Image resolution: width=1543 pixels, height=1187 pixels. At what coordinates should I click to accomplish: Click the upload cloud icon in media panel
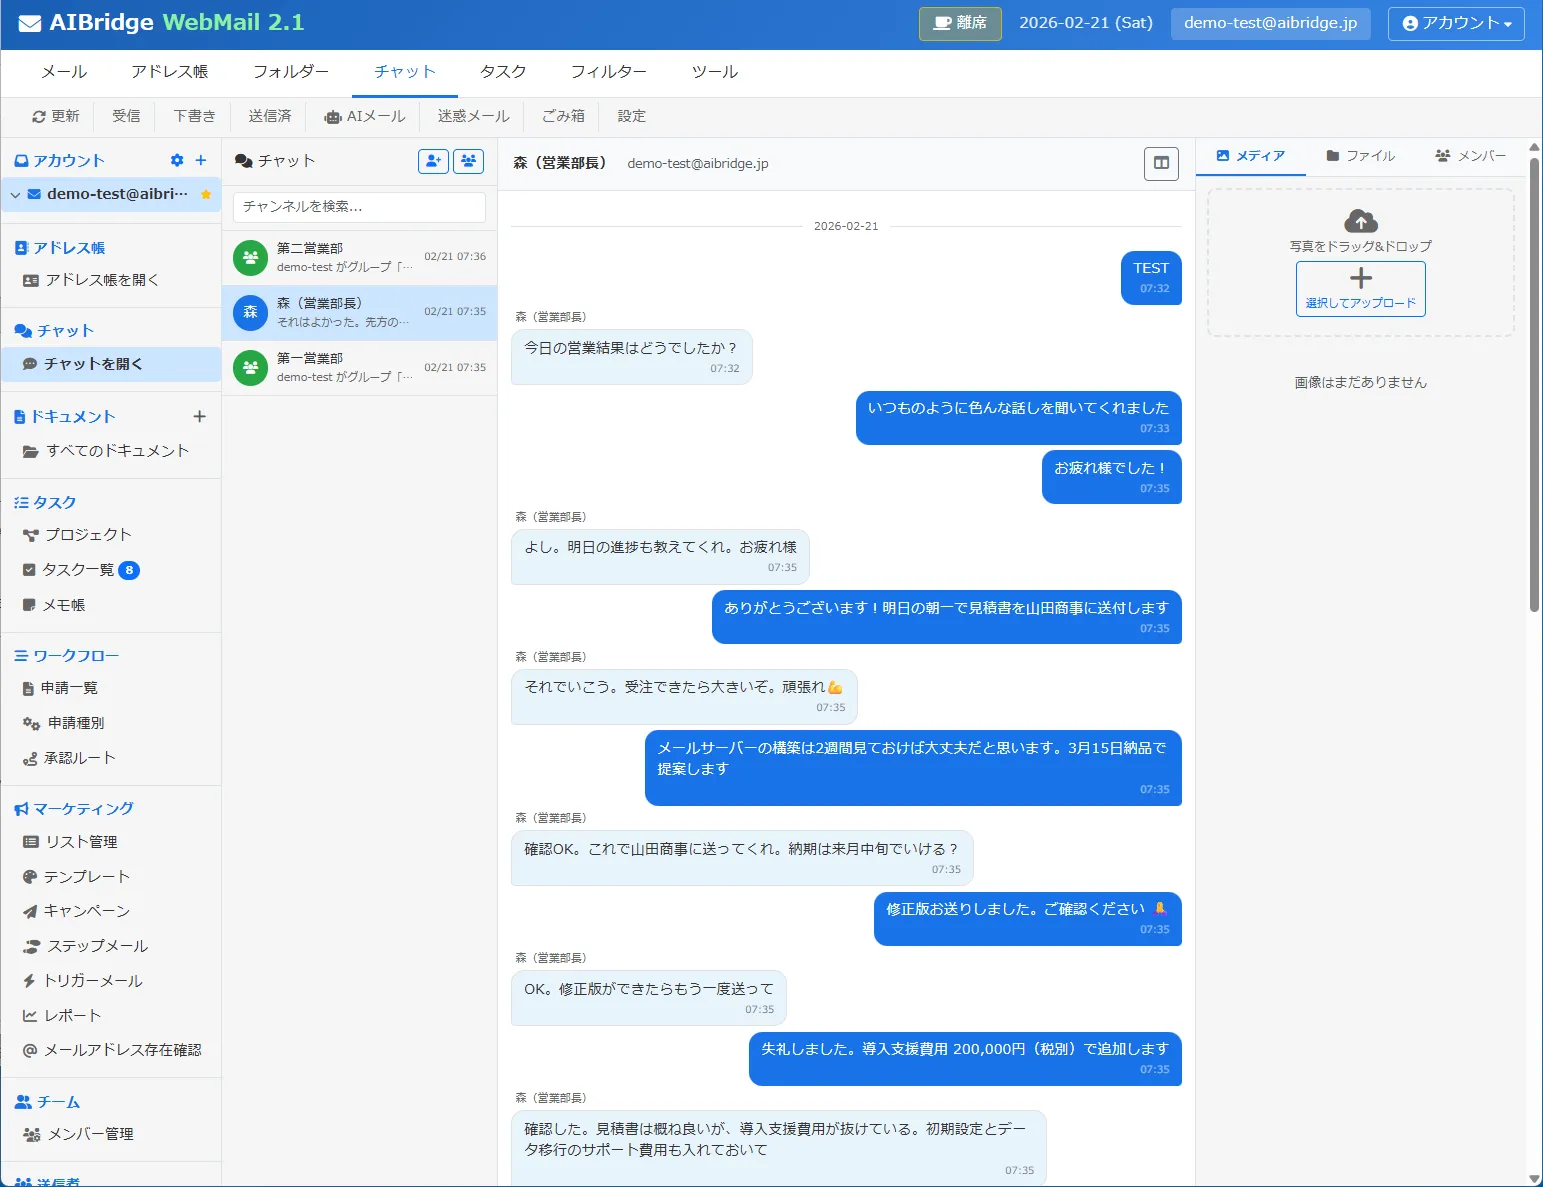1361,222
